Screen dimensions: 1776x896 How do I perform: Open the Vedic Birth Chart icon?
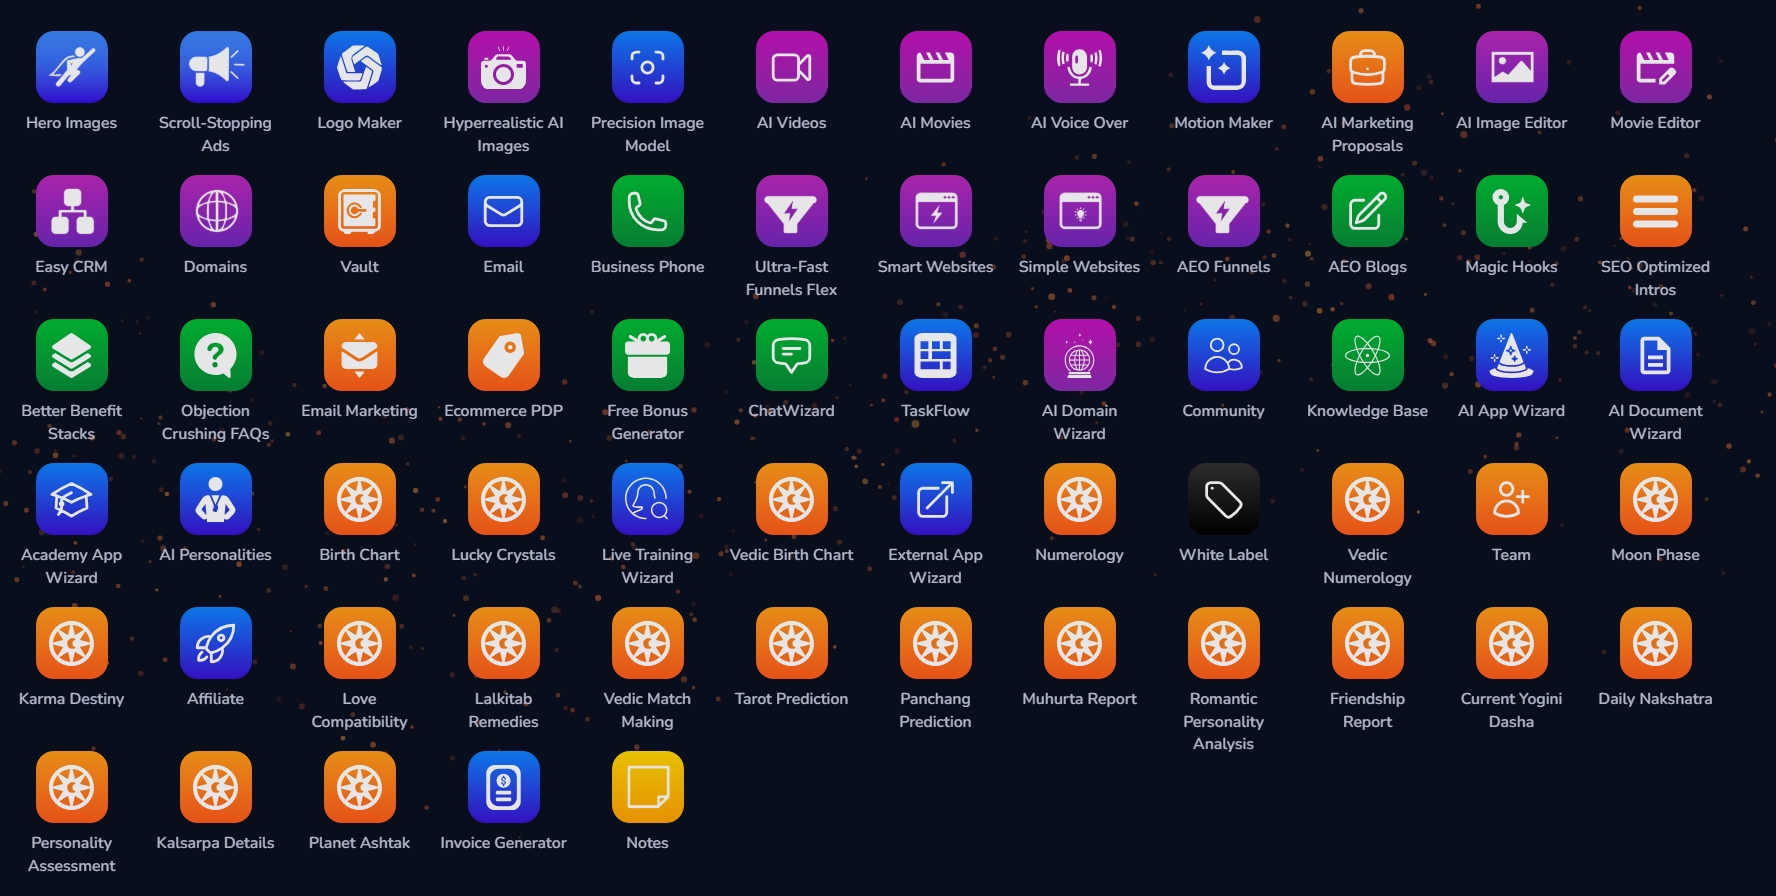point(792,499)
